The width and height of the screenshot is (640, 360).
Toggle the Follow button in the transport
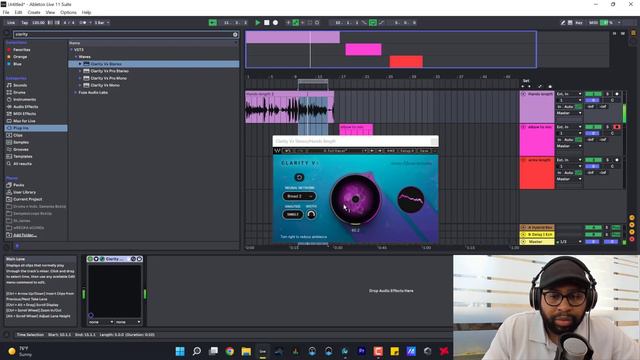click(x=213, y=22)
